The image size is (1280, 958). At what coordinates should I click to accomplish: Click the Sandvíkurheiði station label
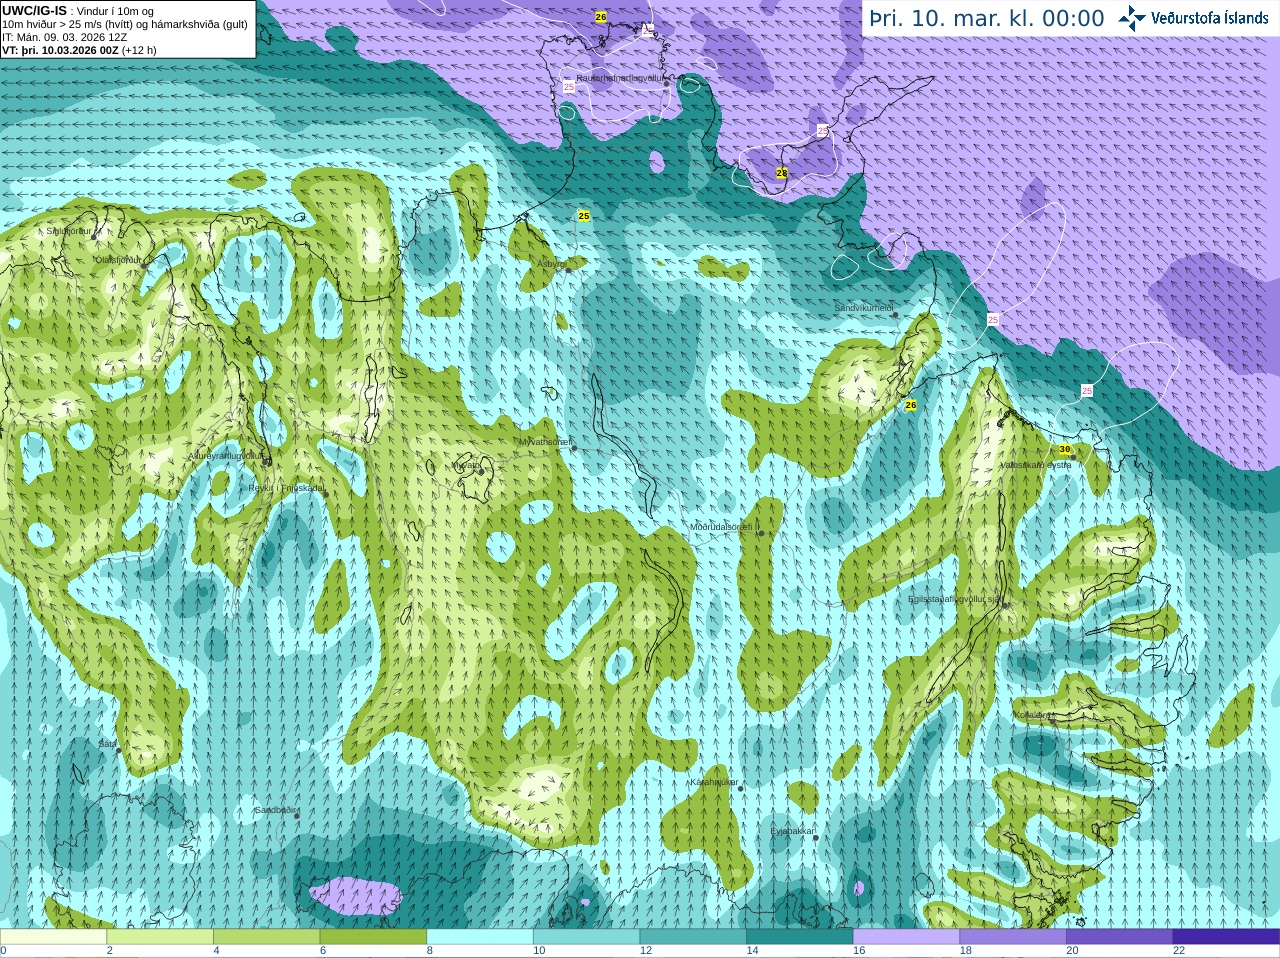pyautogui.click(x=864, y=308)
